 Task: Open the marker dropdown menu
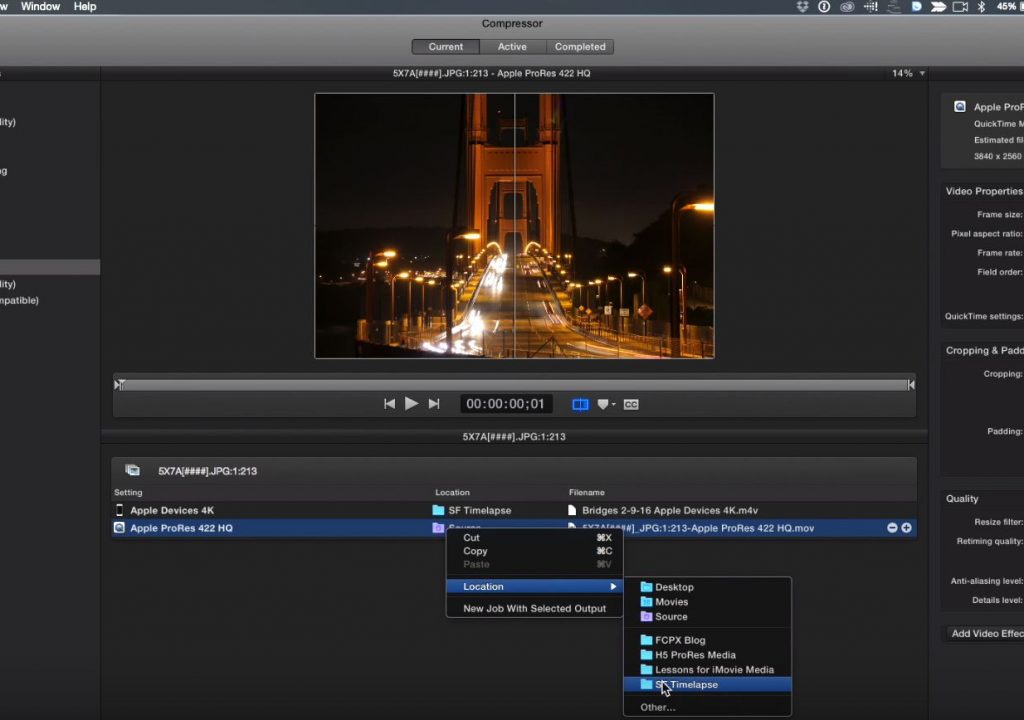click(x=606, y=404)
